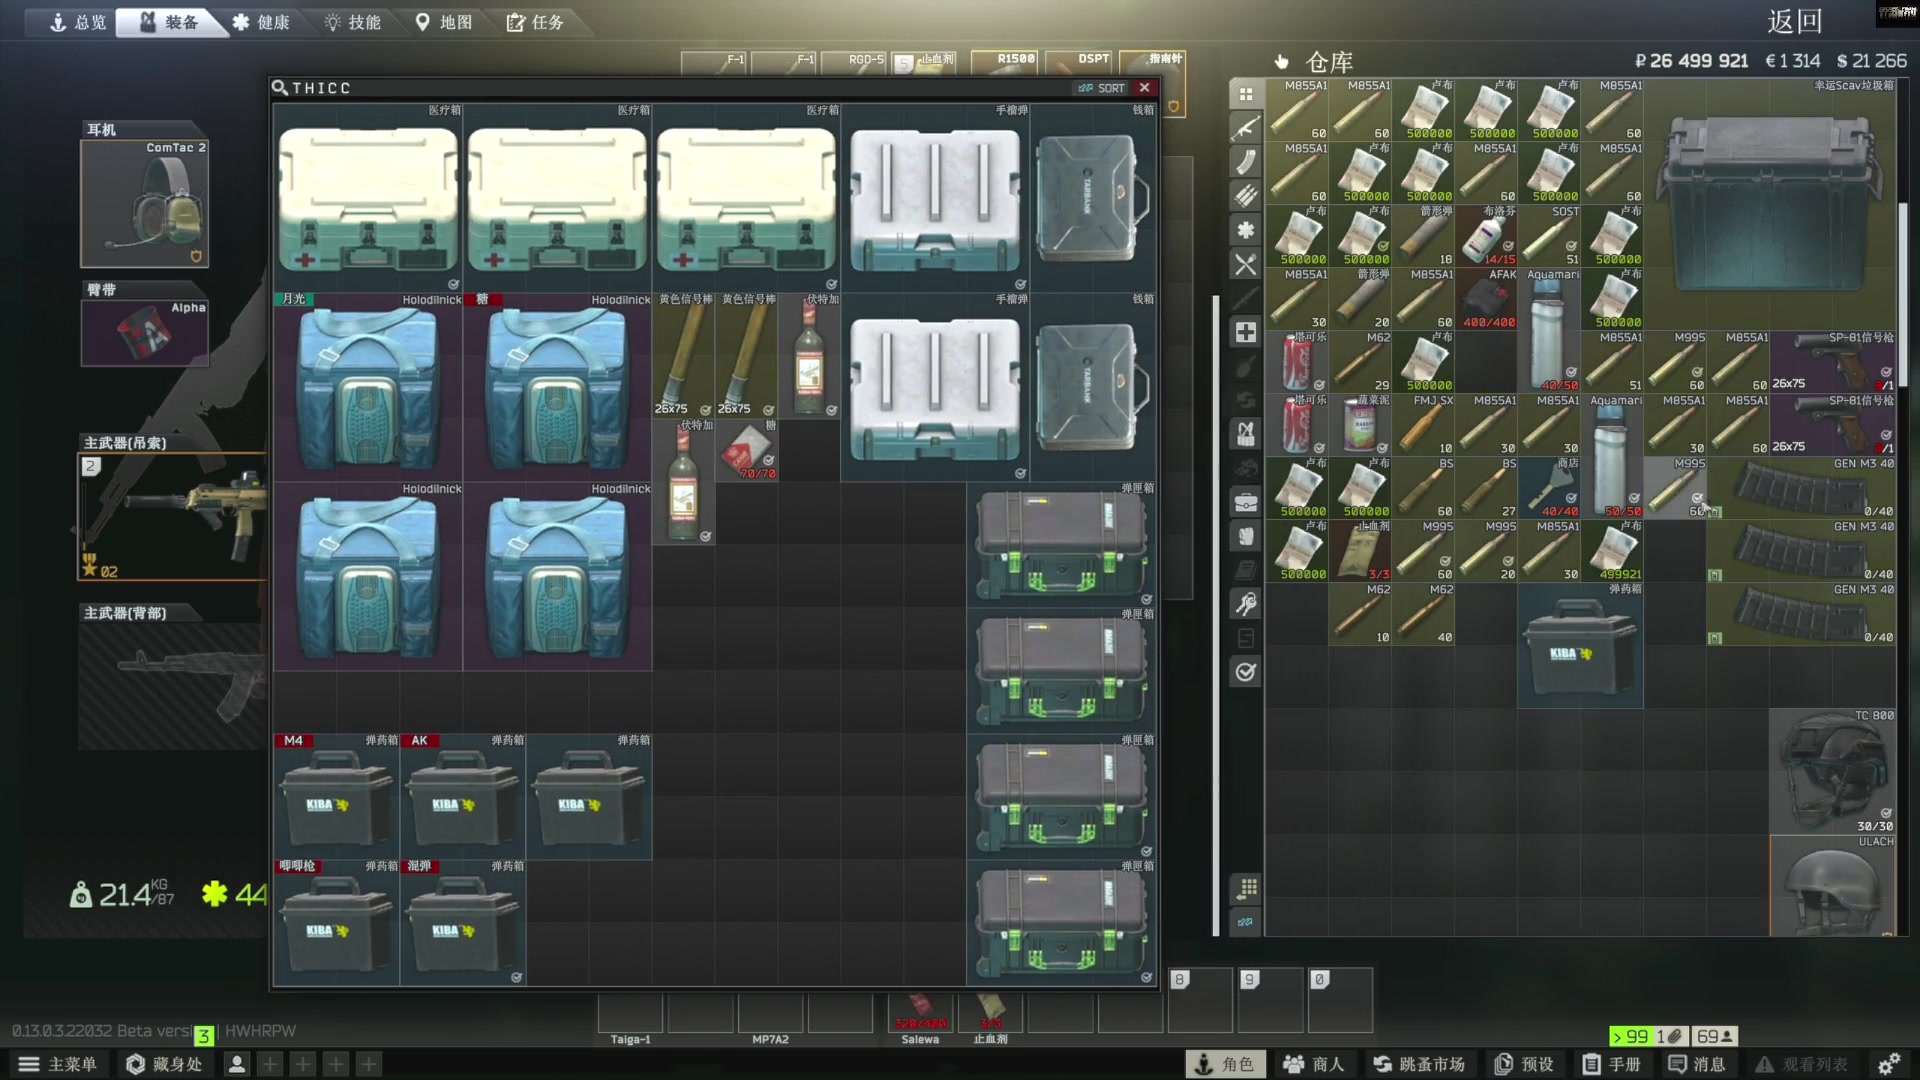
Task: Filter stash by keys icon
Action: [1246, 604]
